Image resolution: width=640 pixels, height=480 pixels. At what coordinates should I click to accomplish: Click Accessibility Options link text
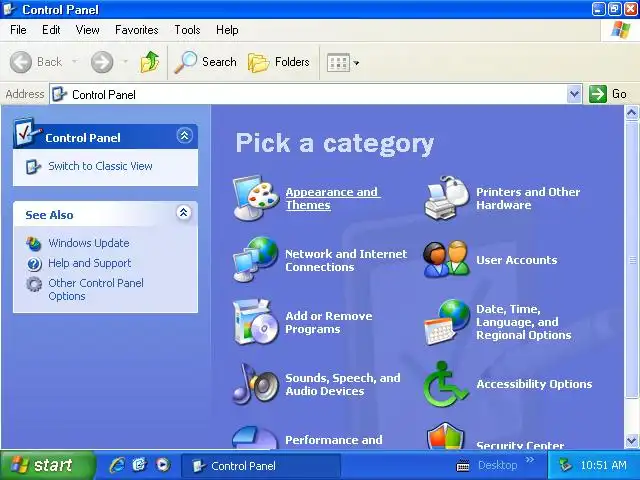click(x=534, y=384)
